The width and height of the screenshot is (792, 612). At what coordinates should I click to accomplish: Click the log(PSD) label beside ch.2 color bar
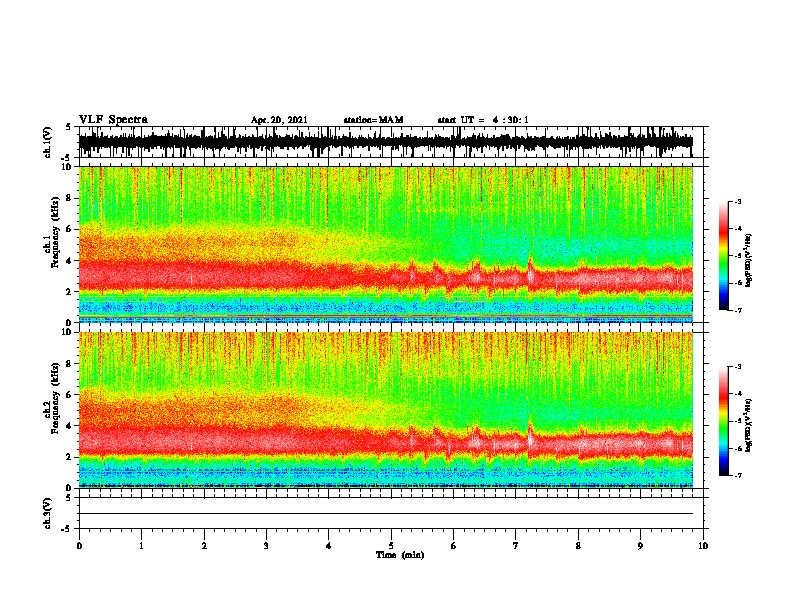[x=748, y=426]
